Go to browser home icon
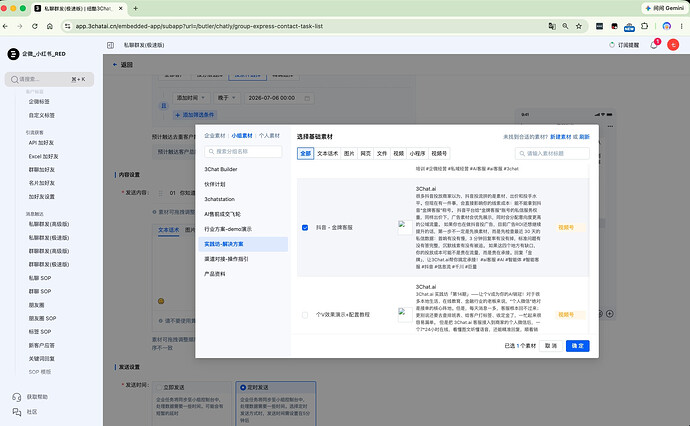Viewport: 690px width, 426px height. [50, 26]
